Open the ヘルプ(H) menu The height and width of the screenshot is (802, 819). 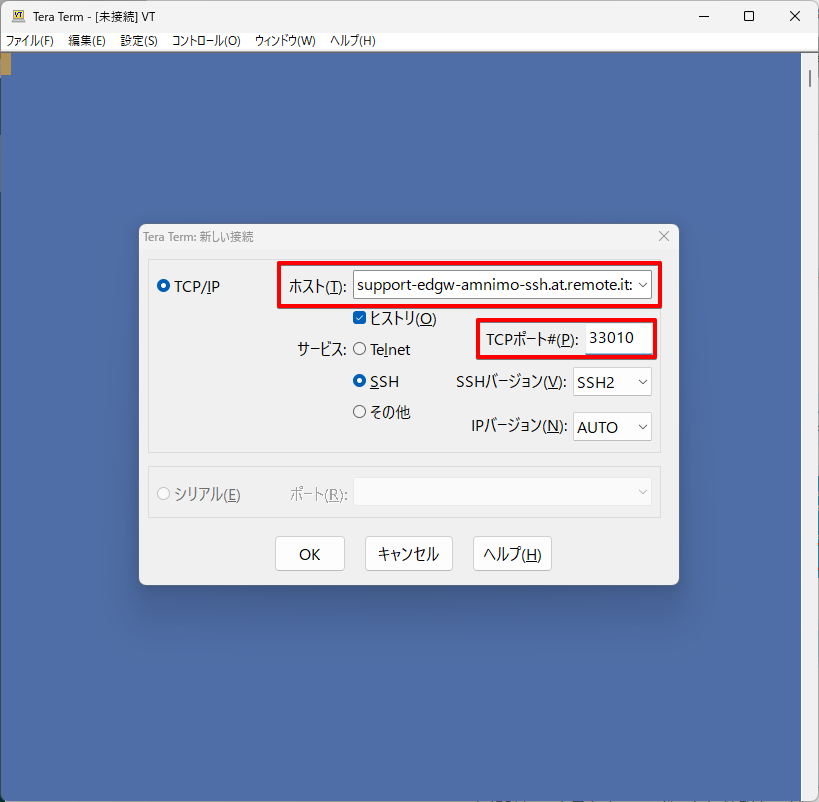tap(353, 41)
